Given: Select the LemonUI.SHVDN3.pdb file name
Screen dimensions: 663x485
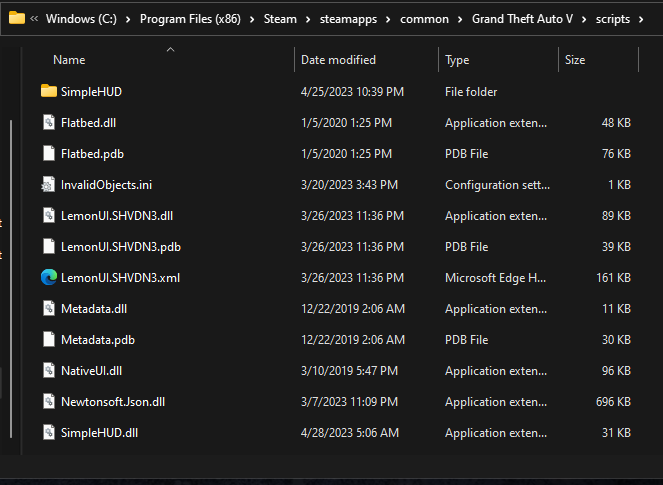Looking at the screenshot, I should (x=121, y=247).
